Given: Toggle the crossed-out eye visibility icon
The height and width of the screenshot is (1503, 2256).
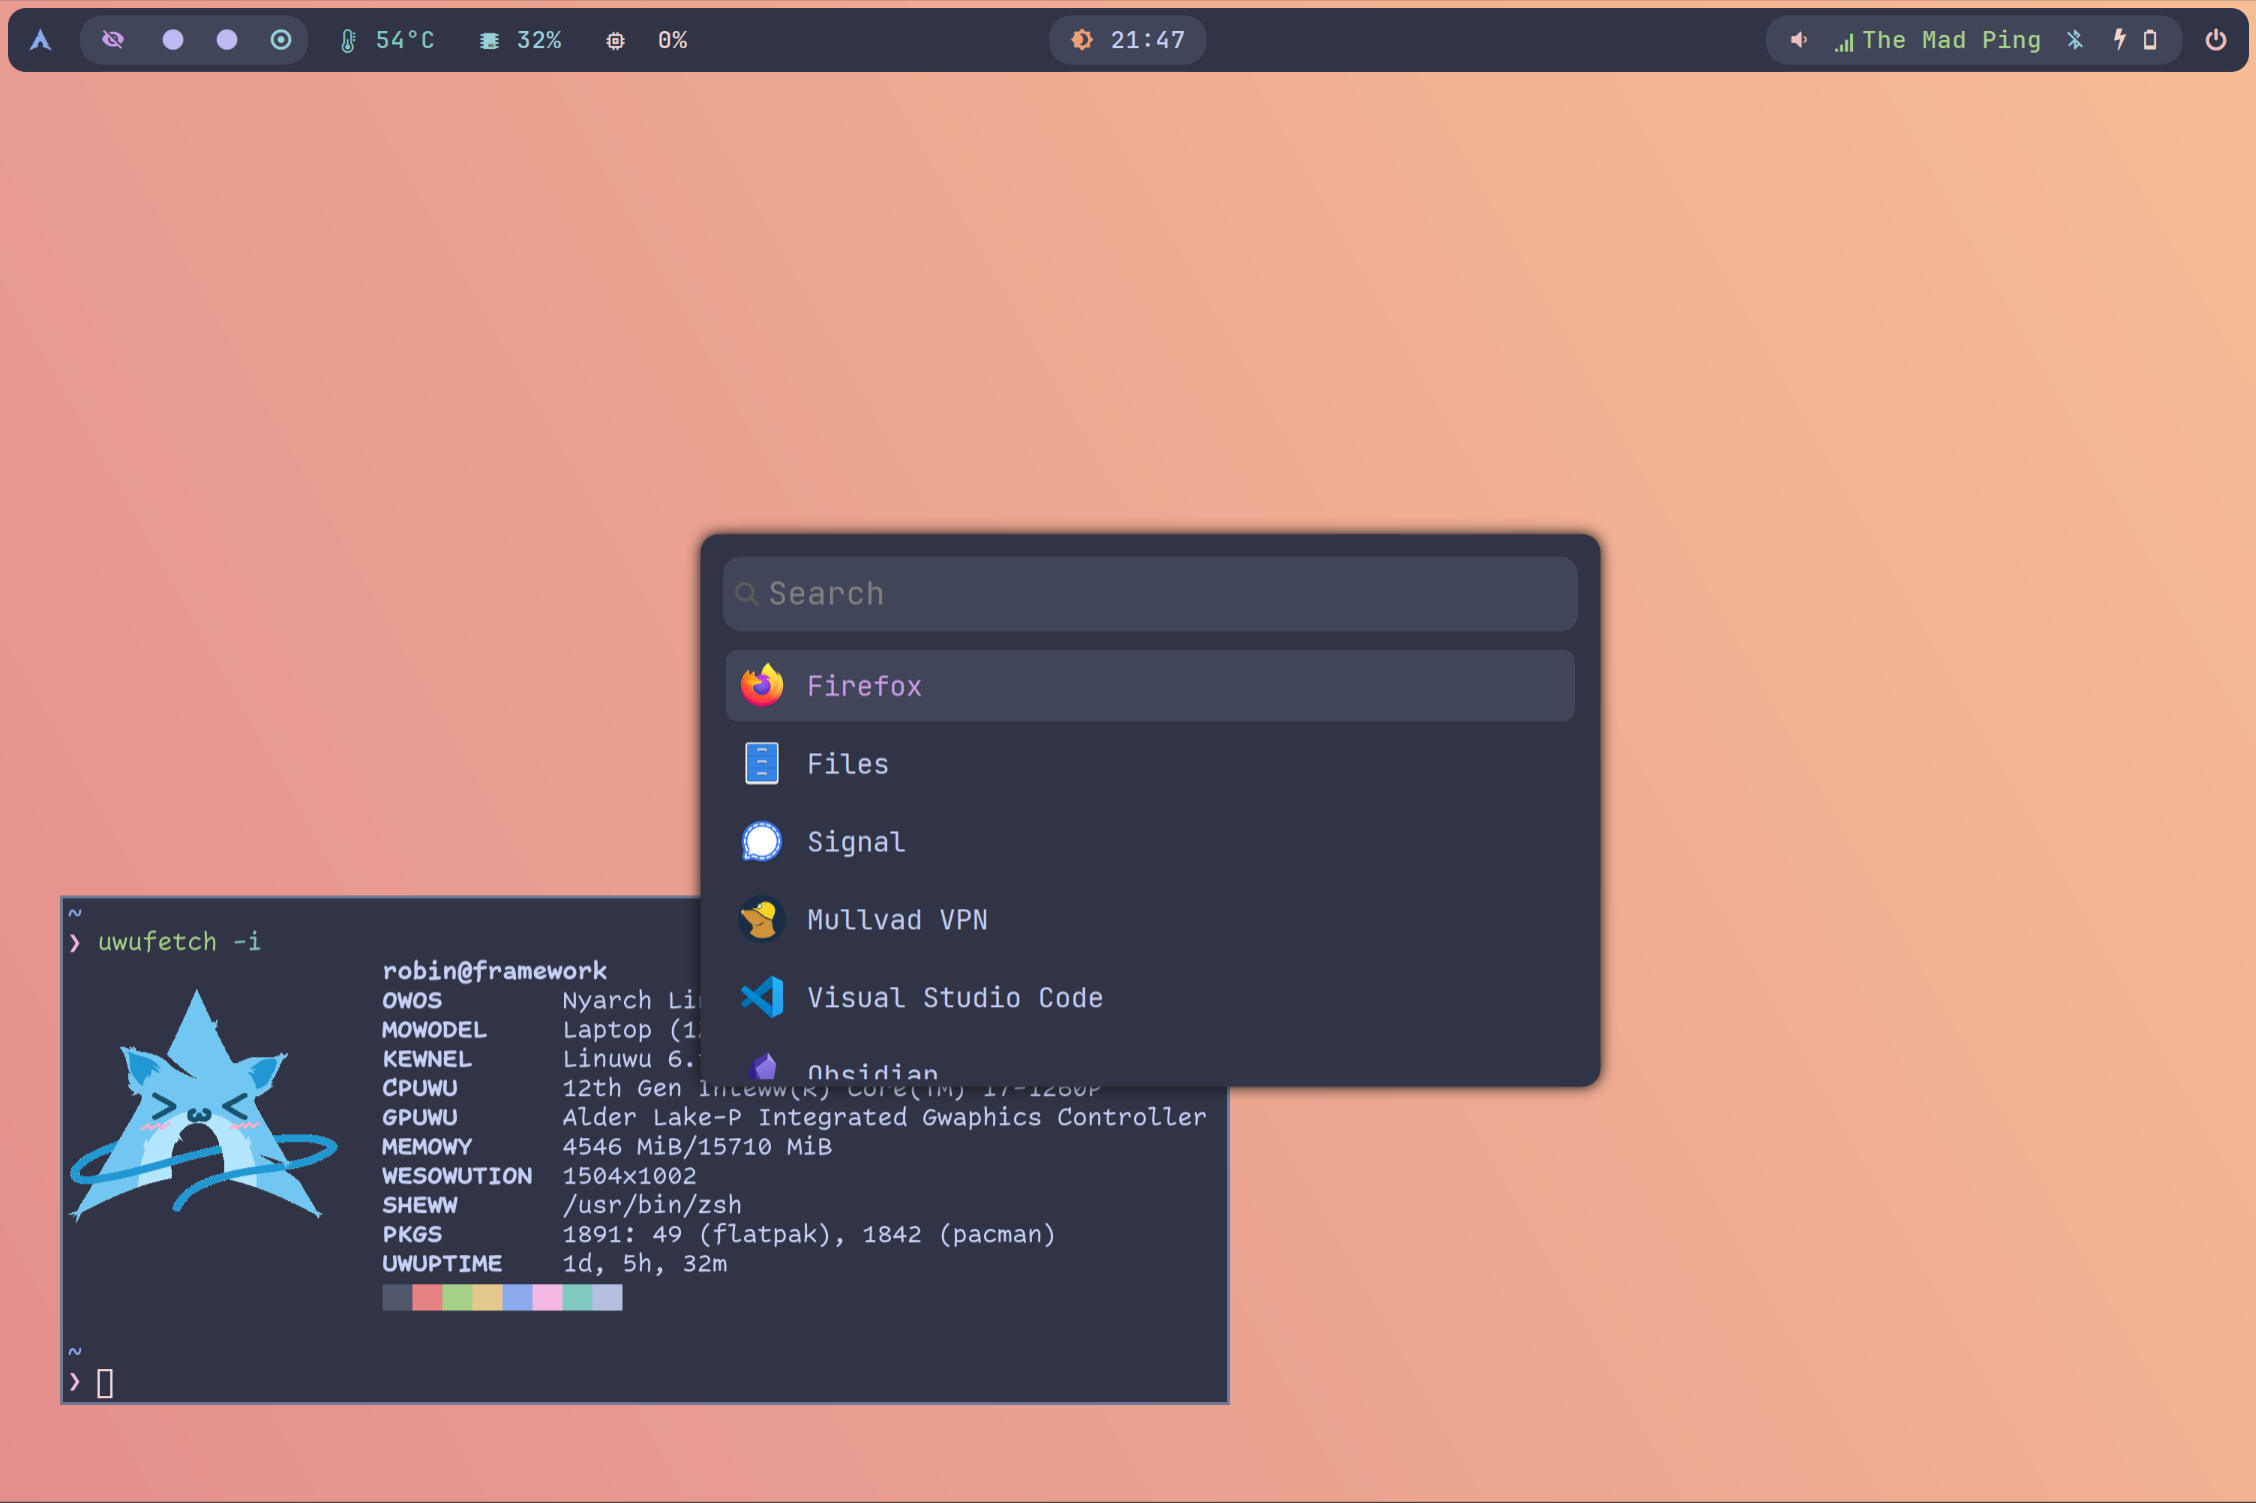Looking at the screenshot, I should point(113,40).
